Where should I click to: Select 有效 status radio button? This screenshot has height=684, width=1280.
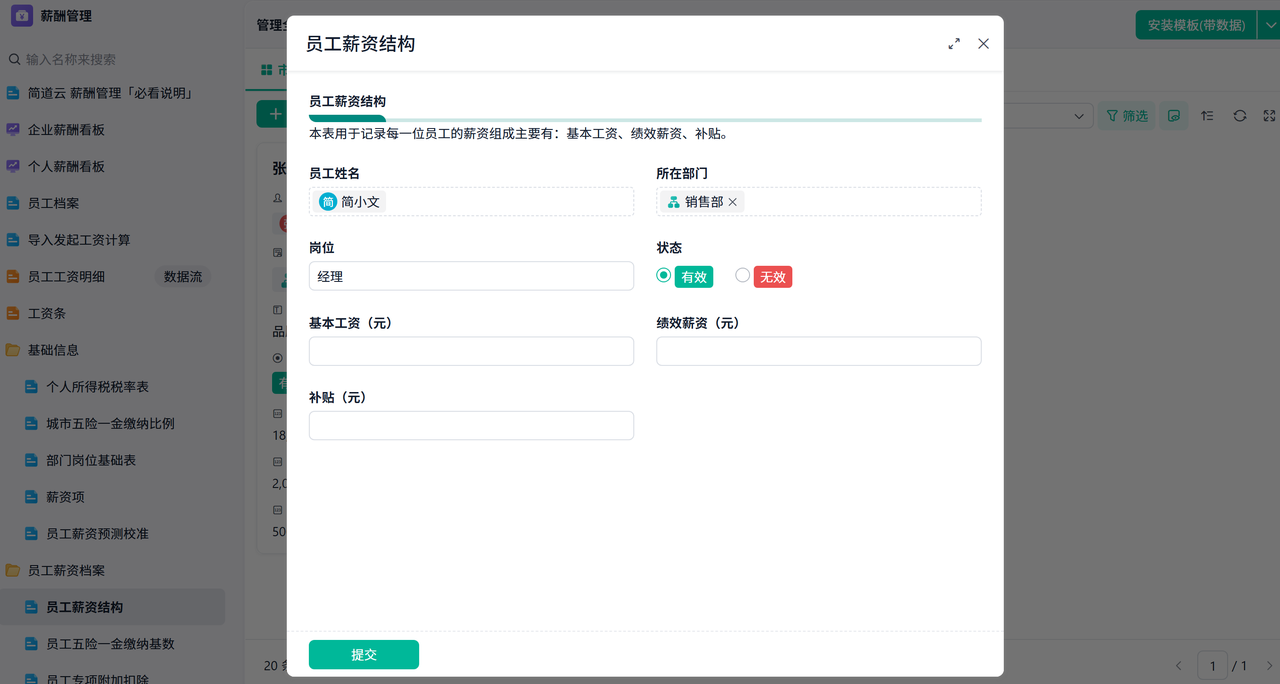click(664, 275)
